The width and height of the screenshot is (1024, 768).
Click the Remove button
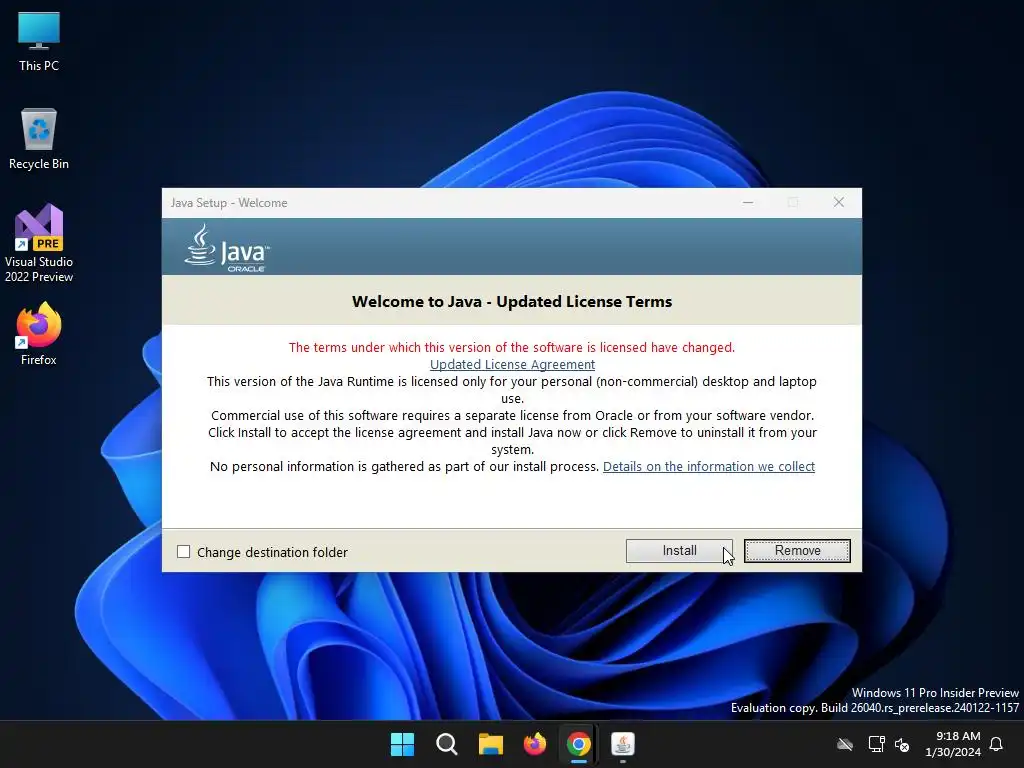pos(797,551)
